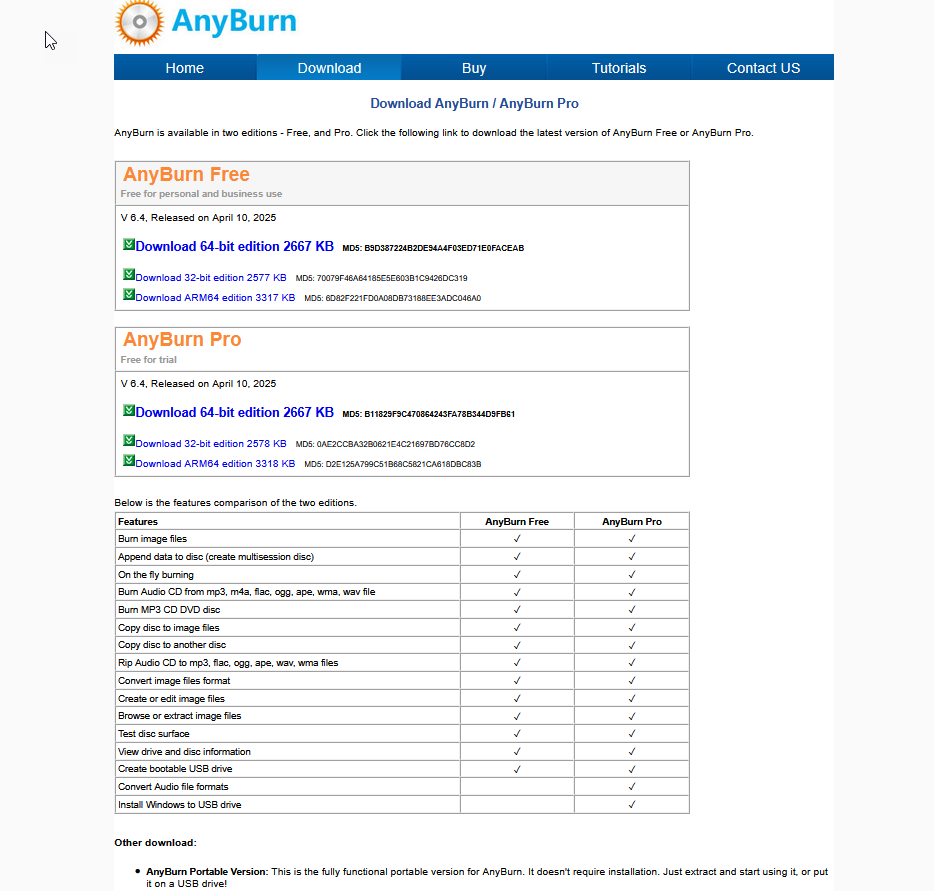Screen dimensions: 934x891
Task: Click Free checkmark for Create bootable USB drive
Action: click(517, 769)
